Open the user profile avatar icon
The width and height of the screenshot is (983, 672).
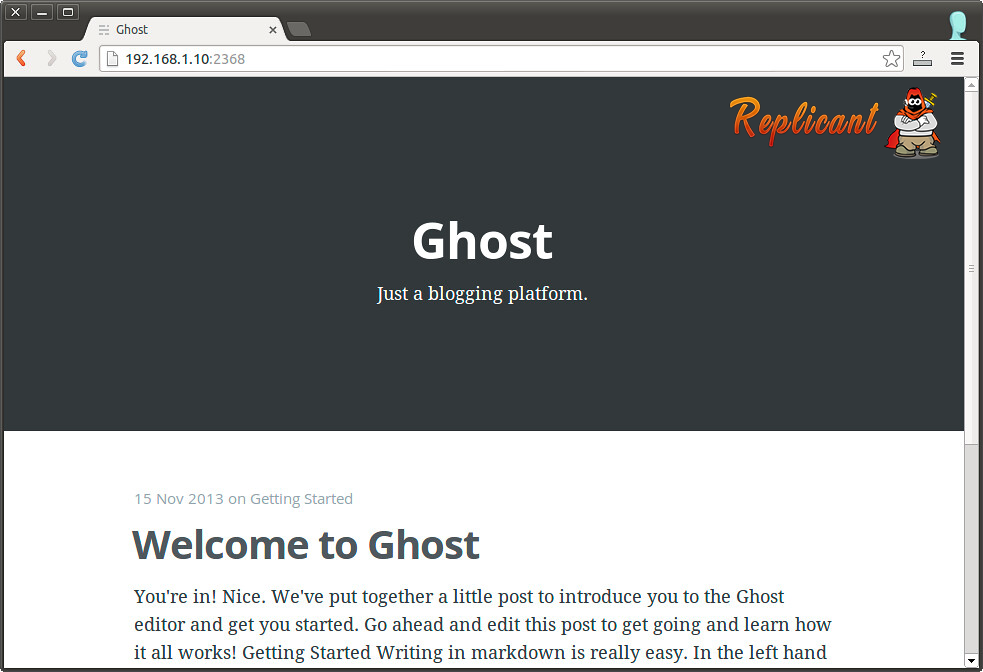pos(957,26)
